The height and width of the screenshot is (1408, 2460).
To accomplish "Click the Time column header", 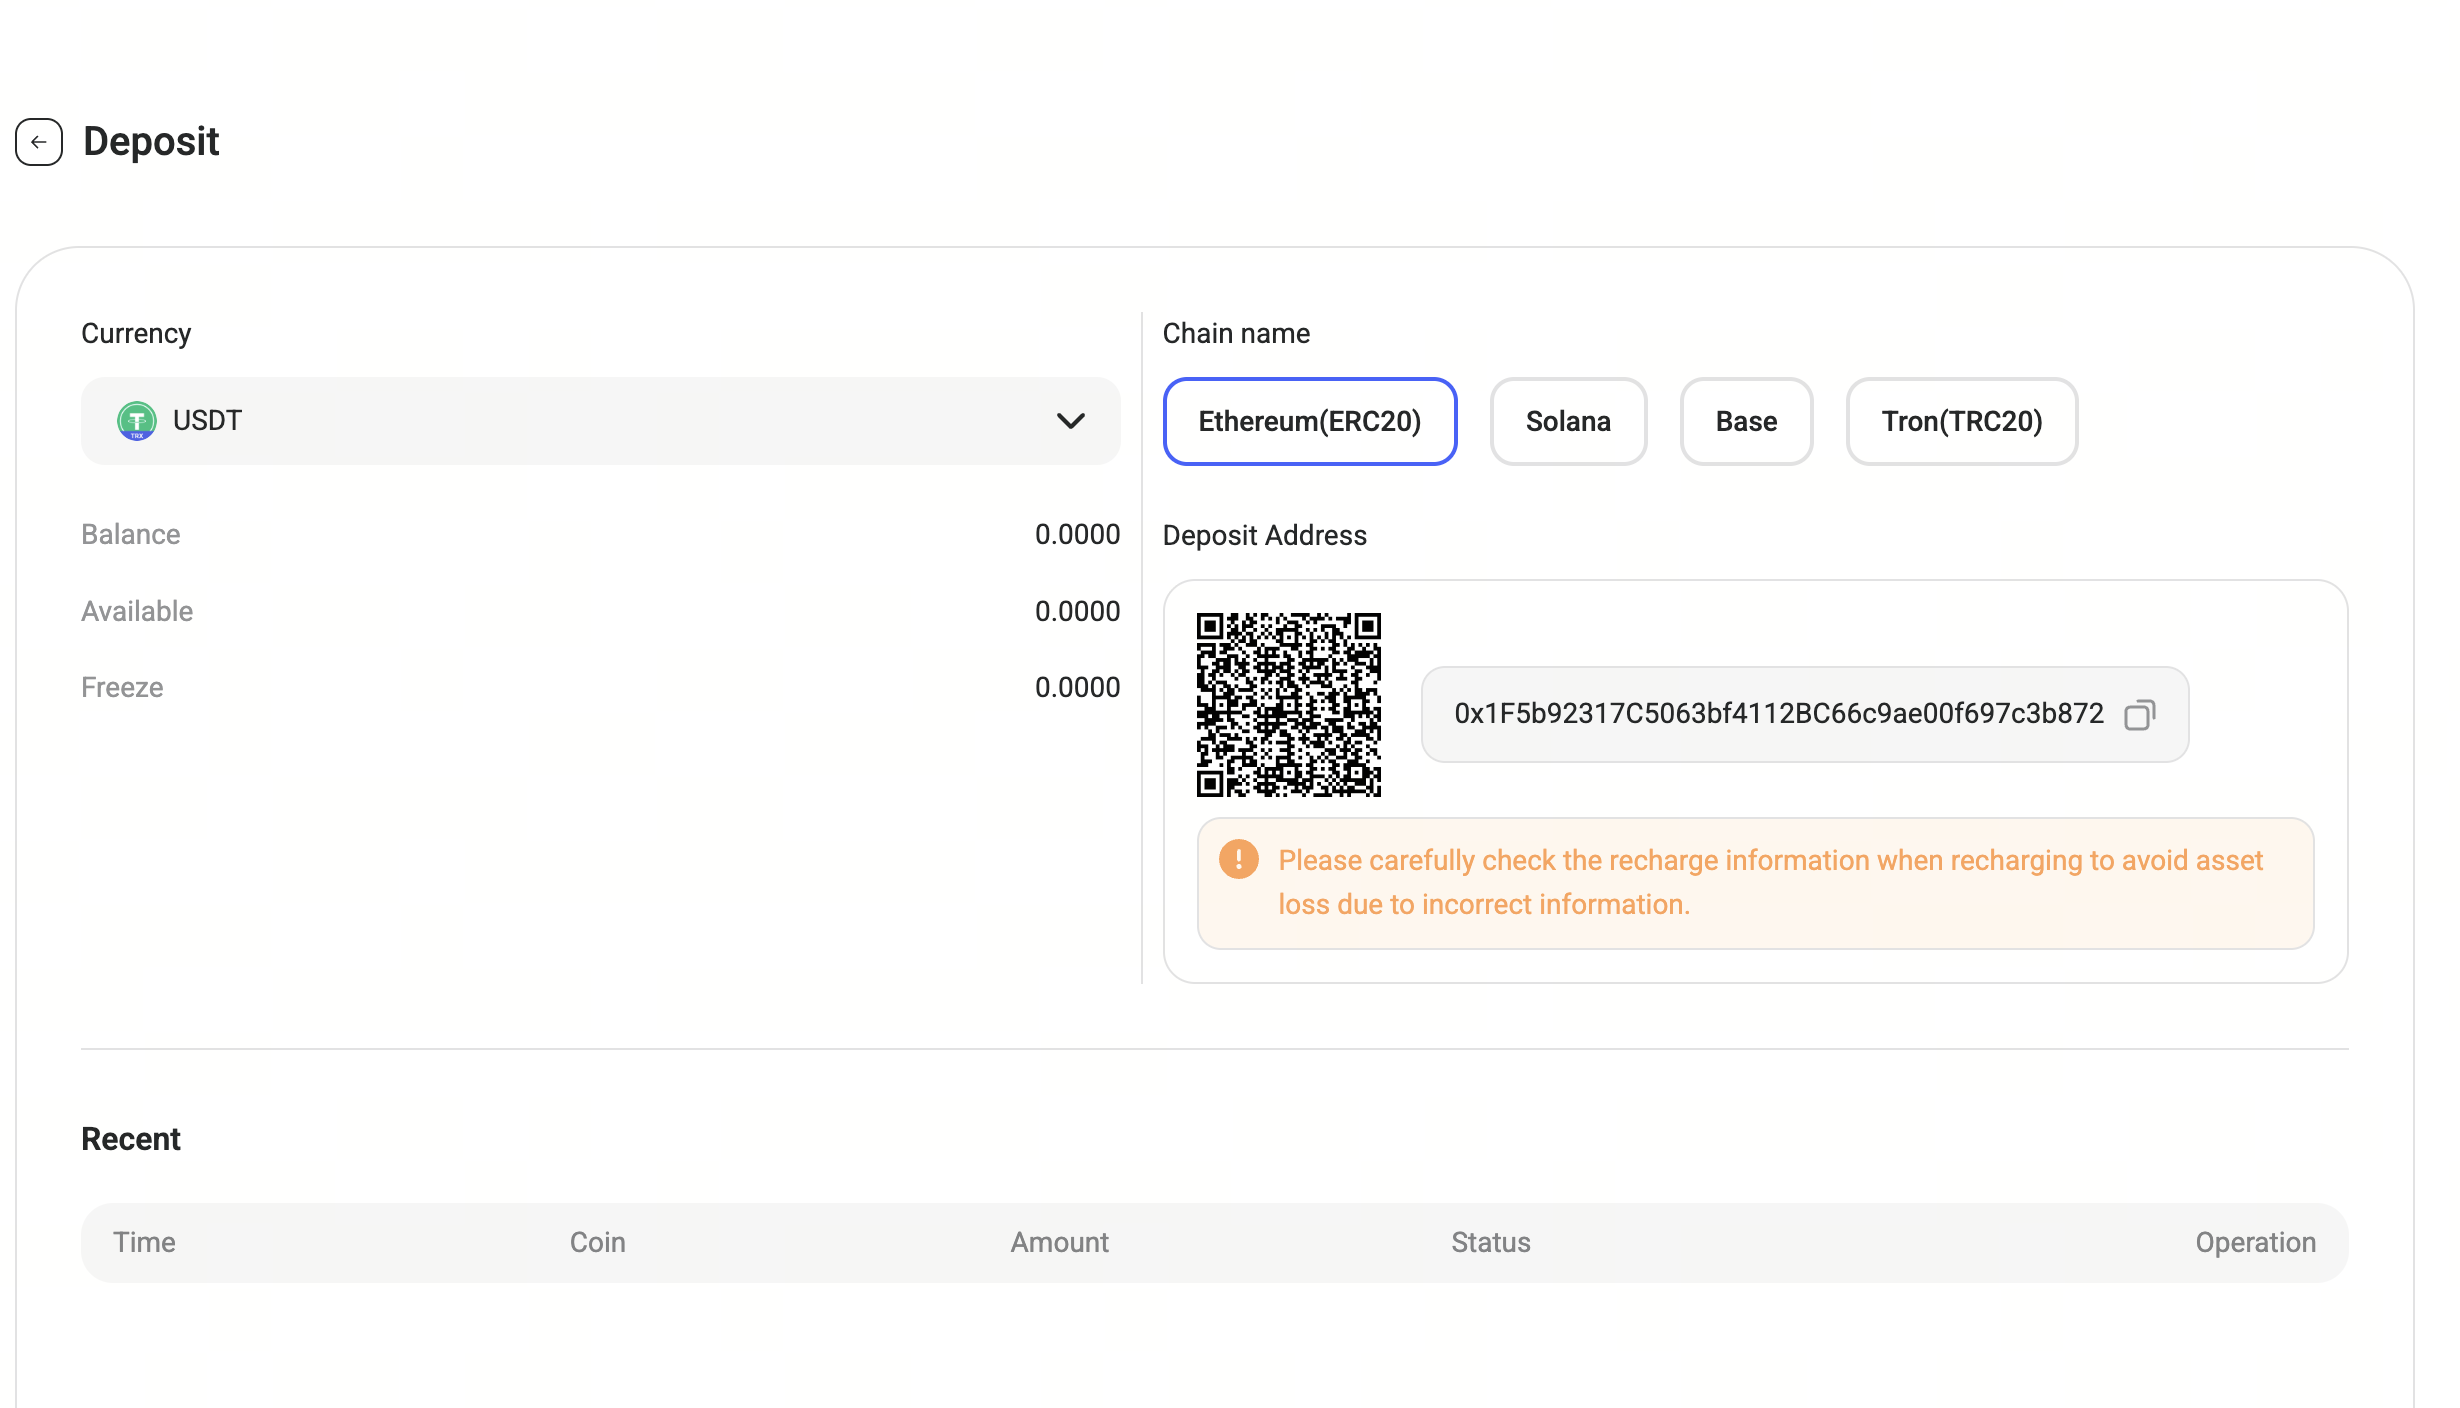I will tap(144, 1242).
